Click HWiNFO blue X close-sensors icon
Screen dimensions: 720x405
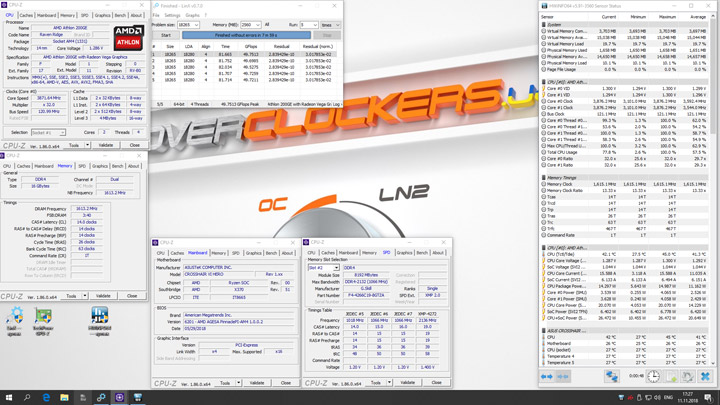(705, 376)
